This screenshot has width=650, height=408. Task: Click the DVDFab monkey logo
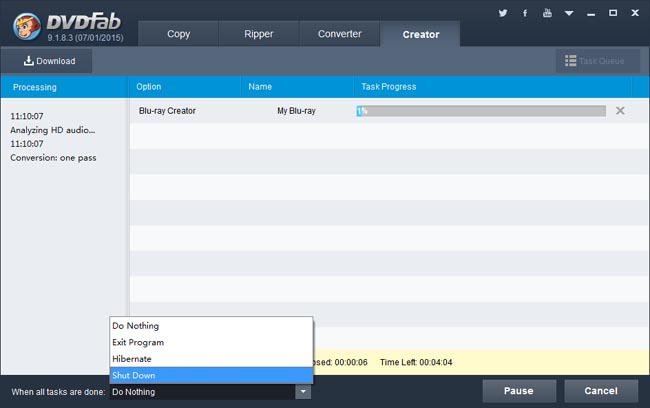click(x=24, y=22)
